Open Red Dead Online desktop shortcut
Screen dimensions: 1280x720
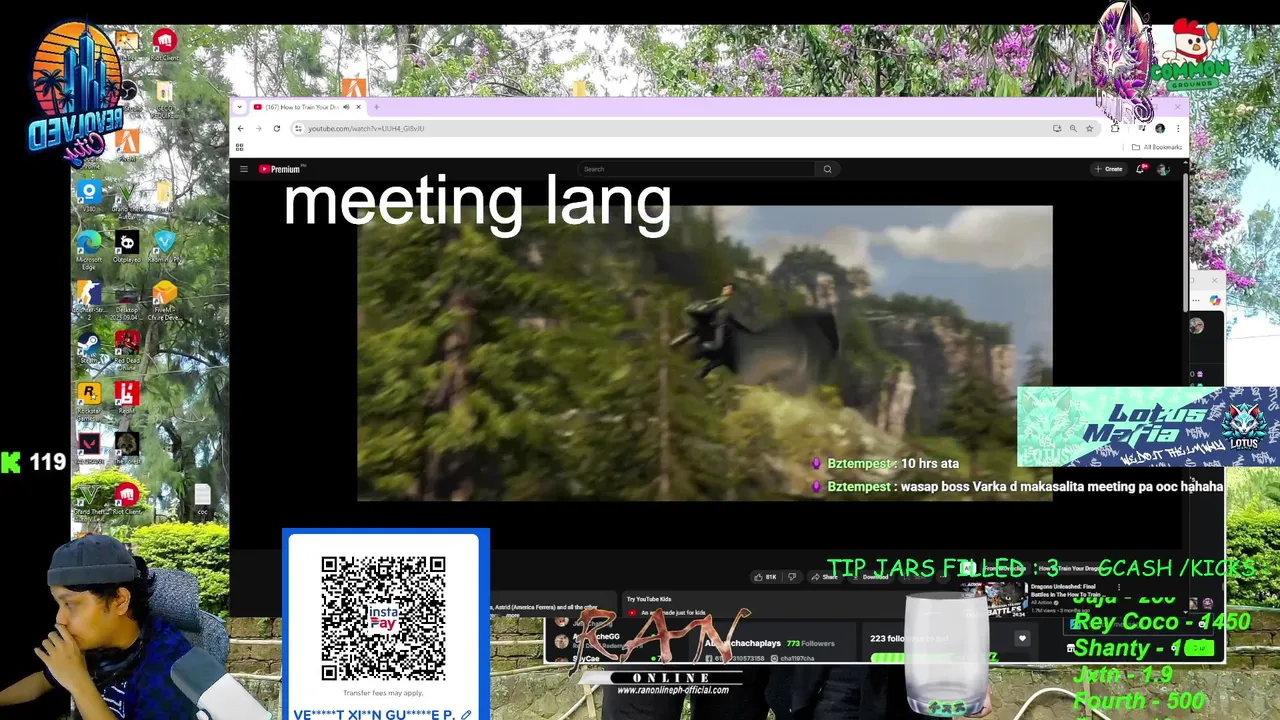(x=127, y=350)
